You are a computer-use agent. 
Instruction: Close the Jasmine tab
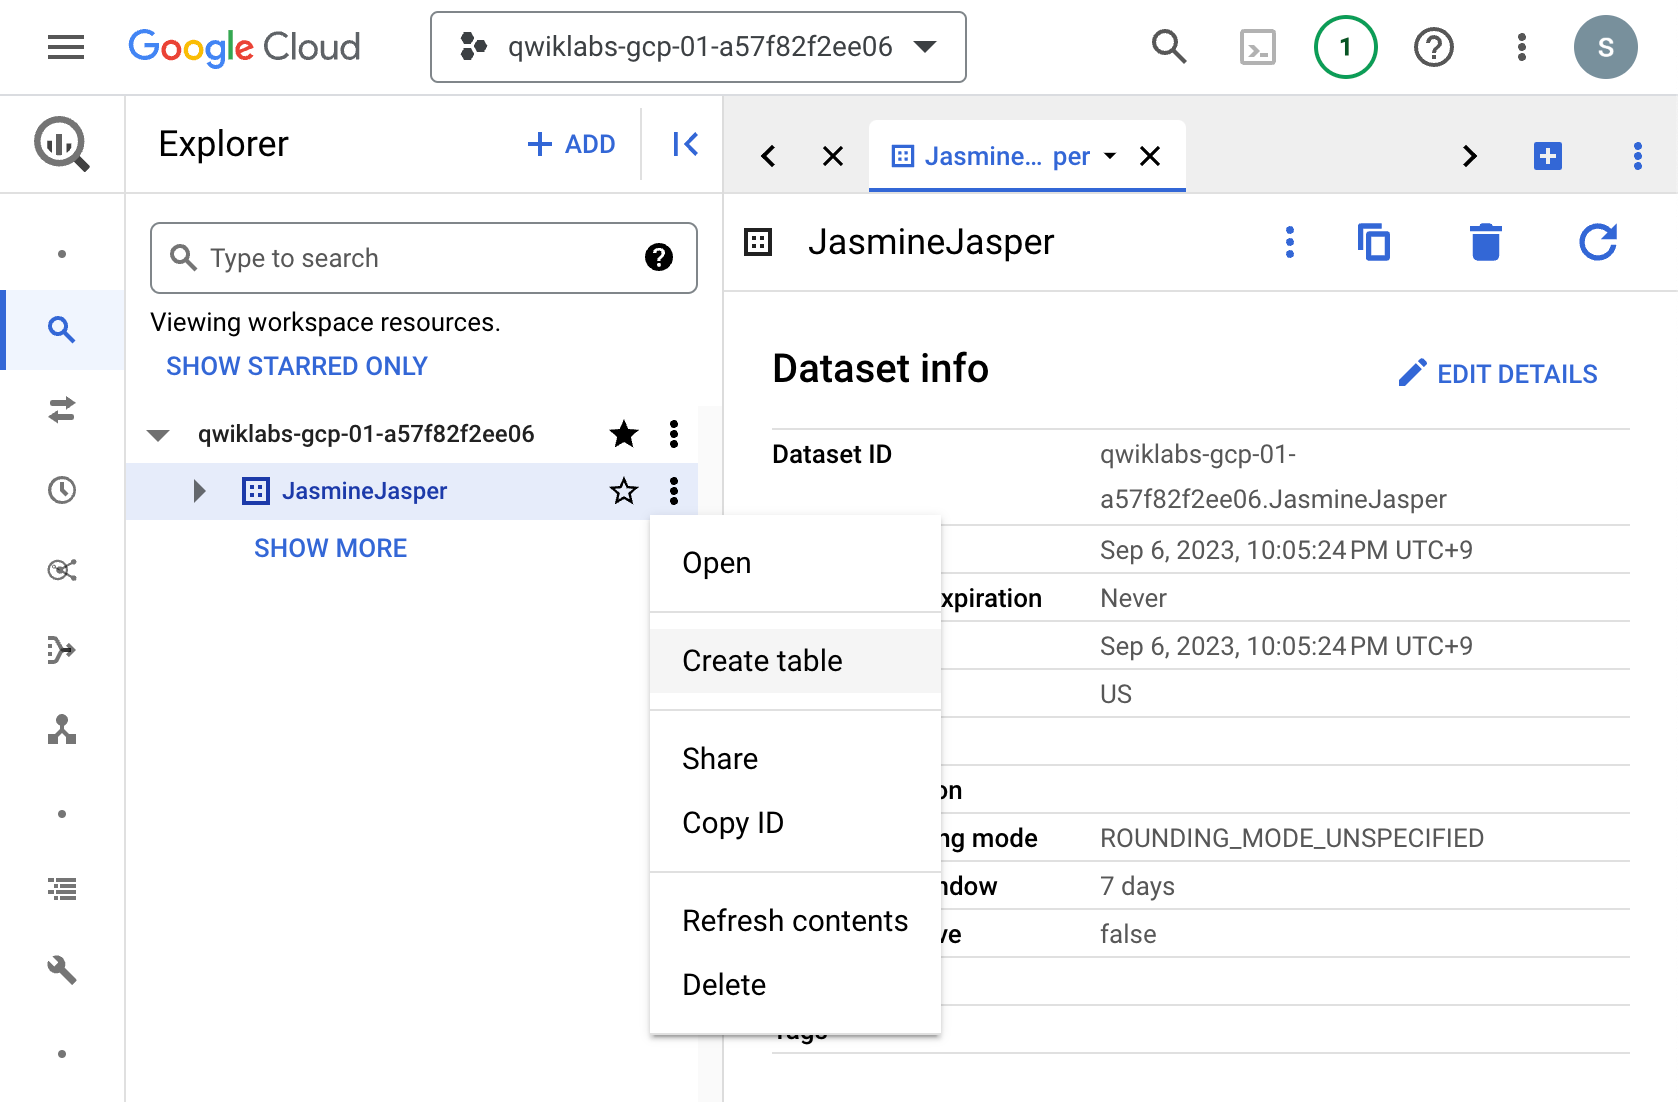(x=1150, y=156)
